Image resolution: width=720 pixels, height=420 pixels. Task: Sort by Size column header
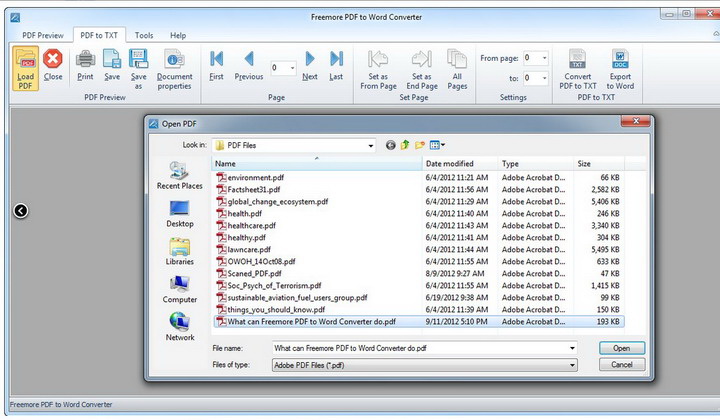tap(599, 164)
